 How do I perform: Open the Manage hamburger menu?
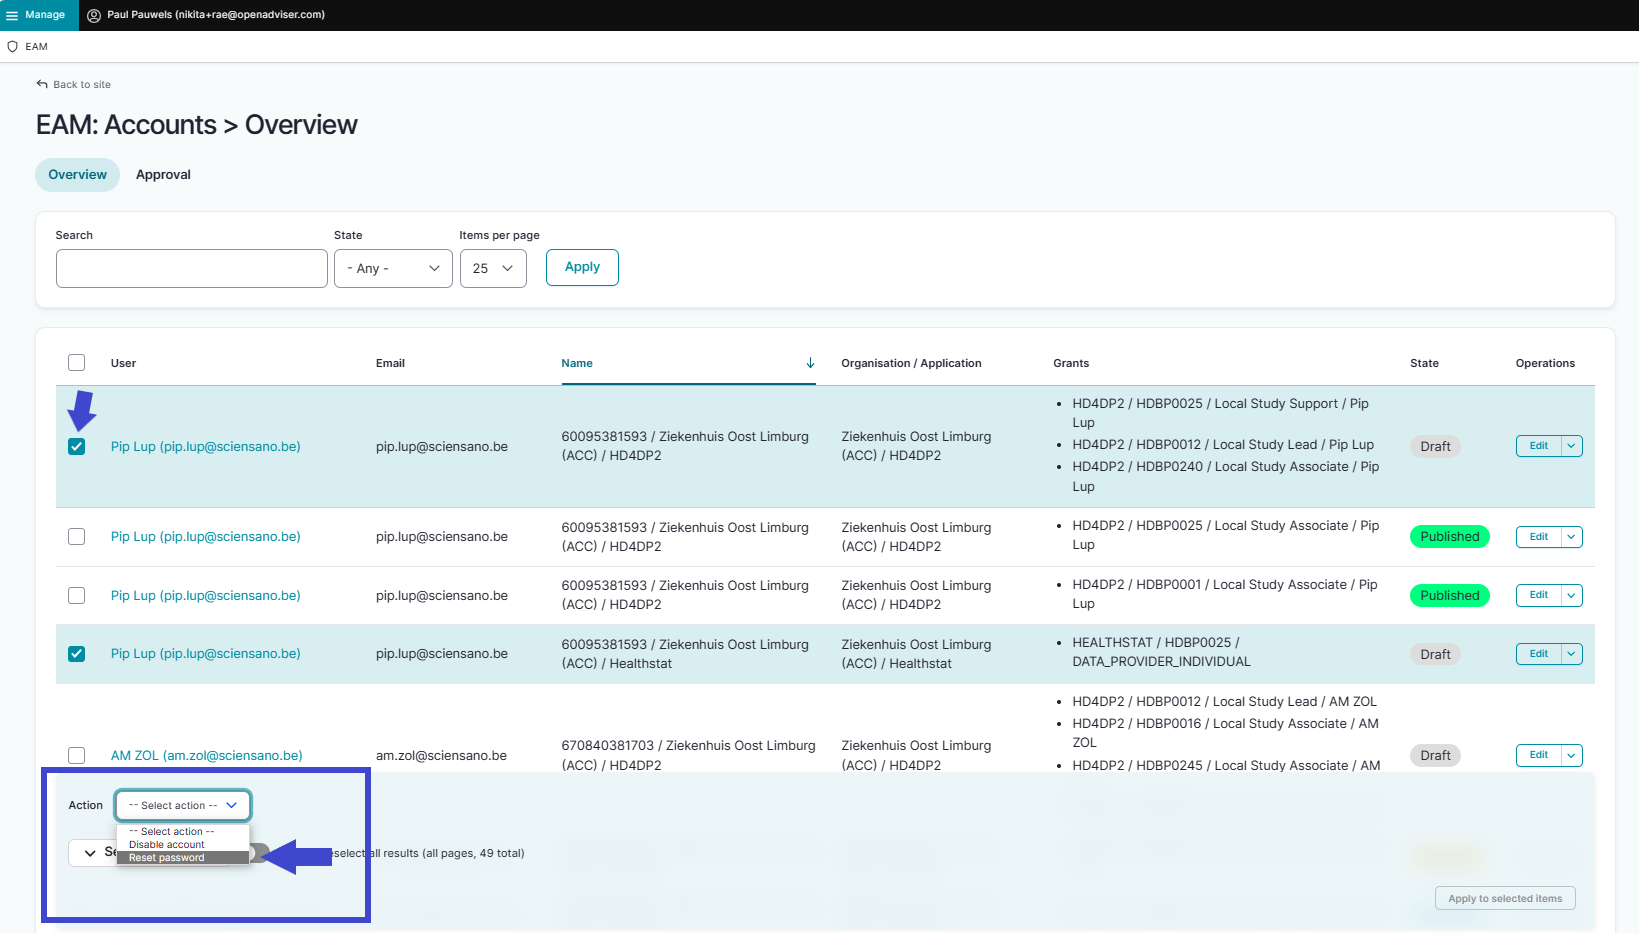click(13, 15)
